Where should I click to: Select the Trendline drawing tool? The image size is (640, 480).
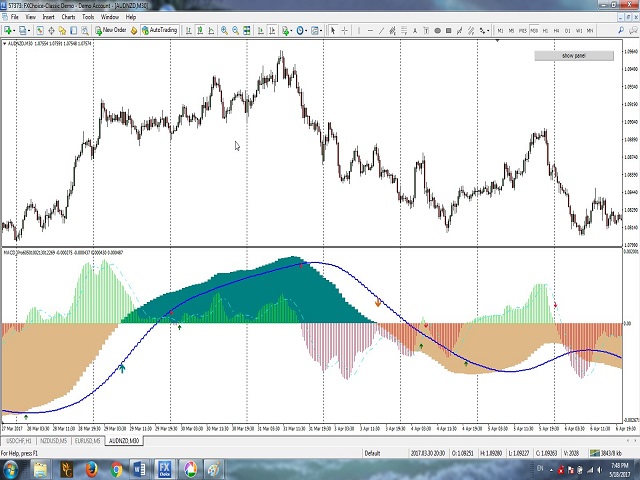pos(381,31)
